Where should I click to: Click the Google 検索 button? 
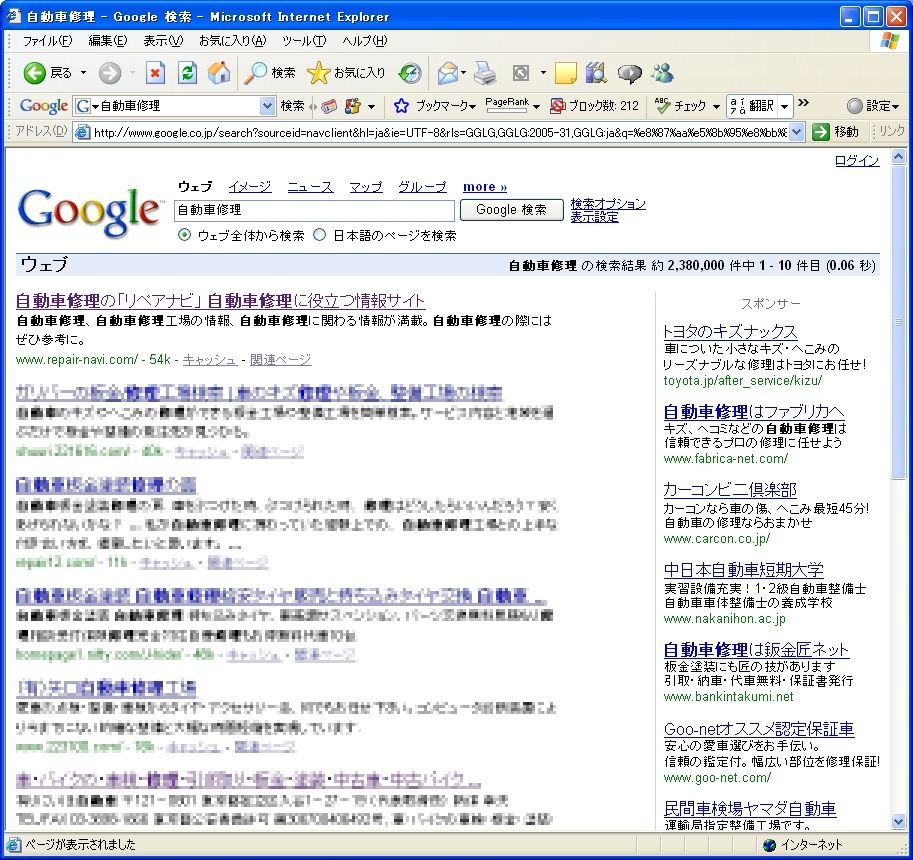511,210
